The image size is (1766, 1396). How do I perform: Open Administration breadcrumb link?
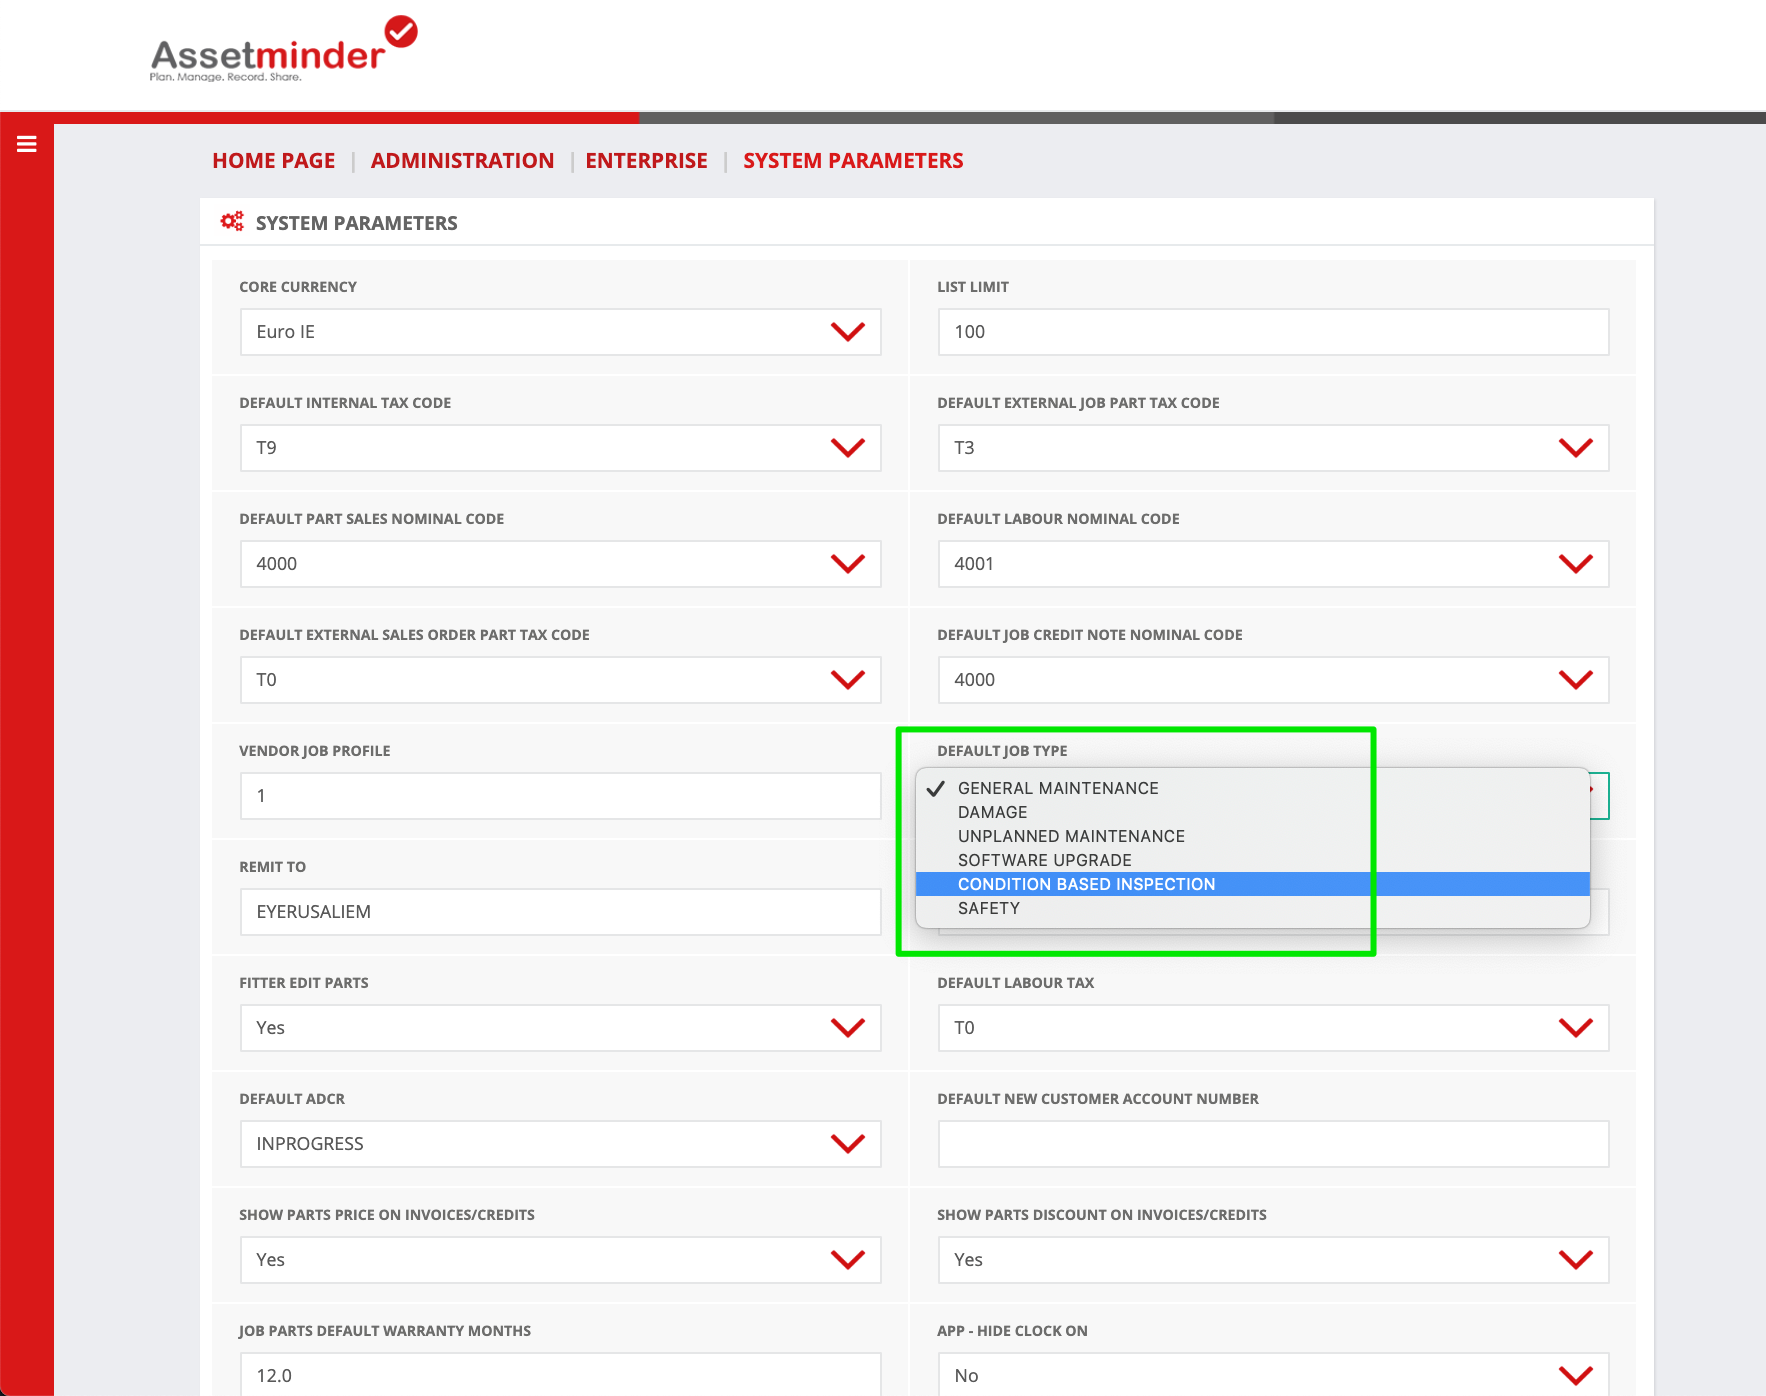(462, 161)
